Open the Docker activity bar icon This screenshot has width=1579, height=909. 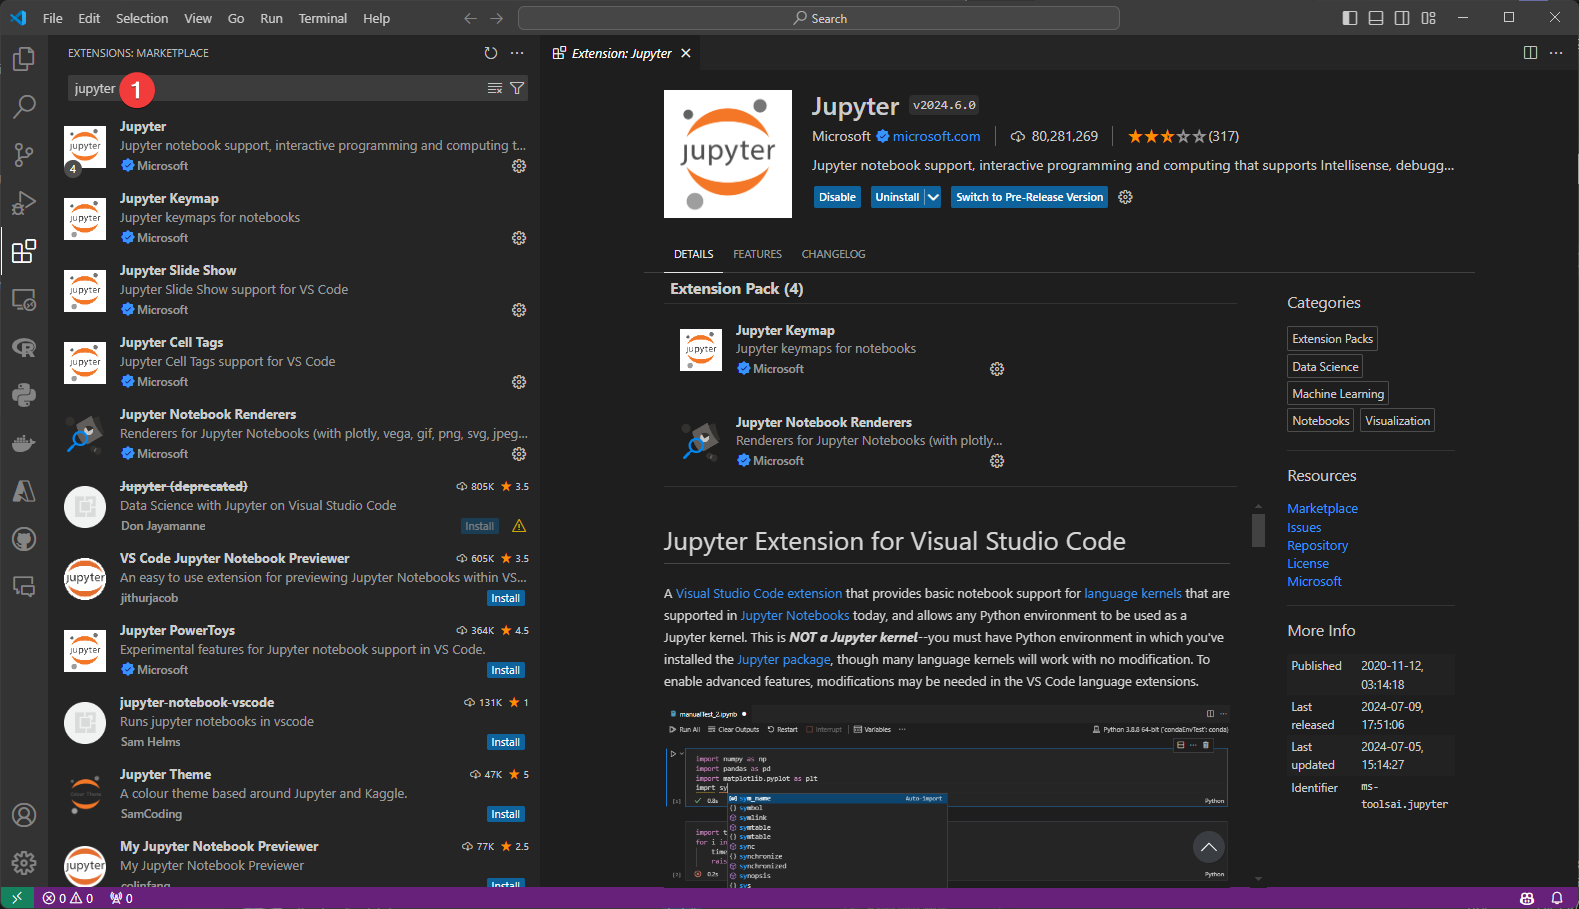(24, 443)
